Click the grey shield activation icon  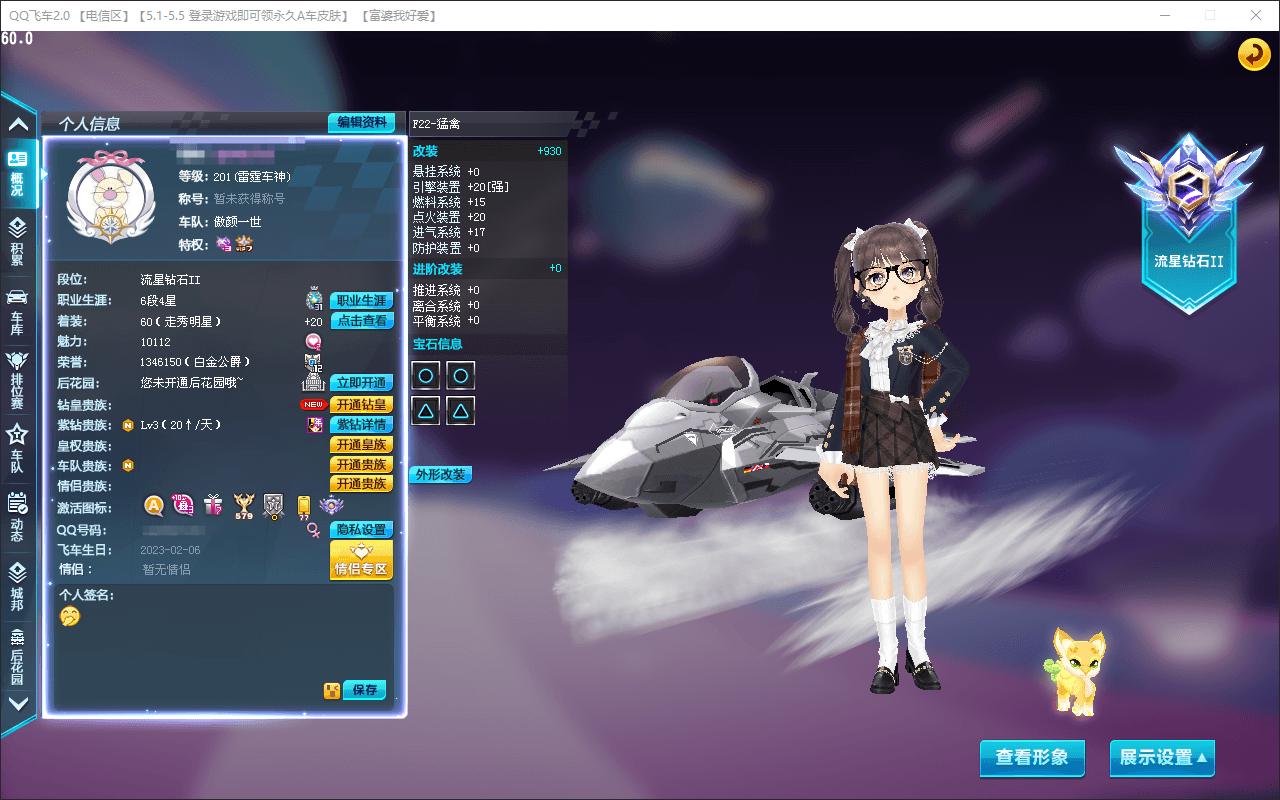[273, 506]
